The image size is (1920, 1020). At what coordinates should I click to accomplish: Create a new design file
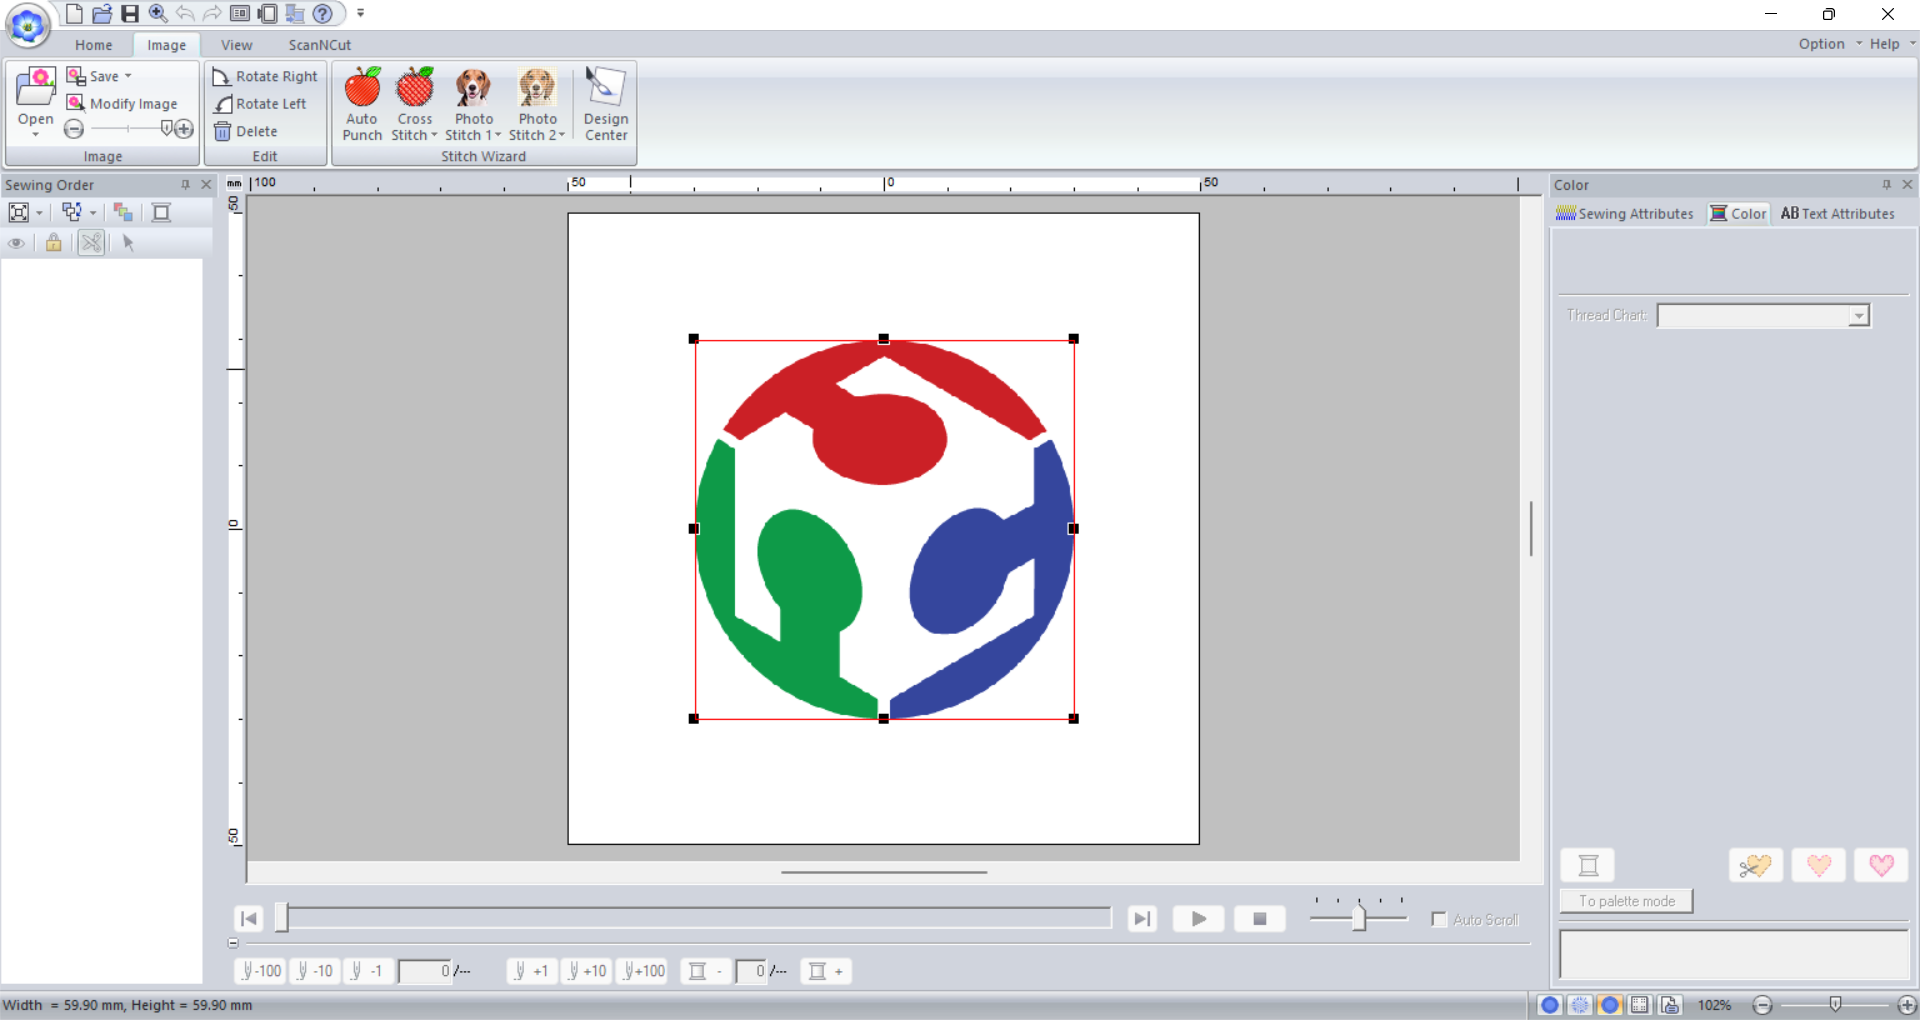click(x=74, y=13)
